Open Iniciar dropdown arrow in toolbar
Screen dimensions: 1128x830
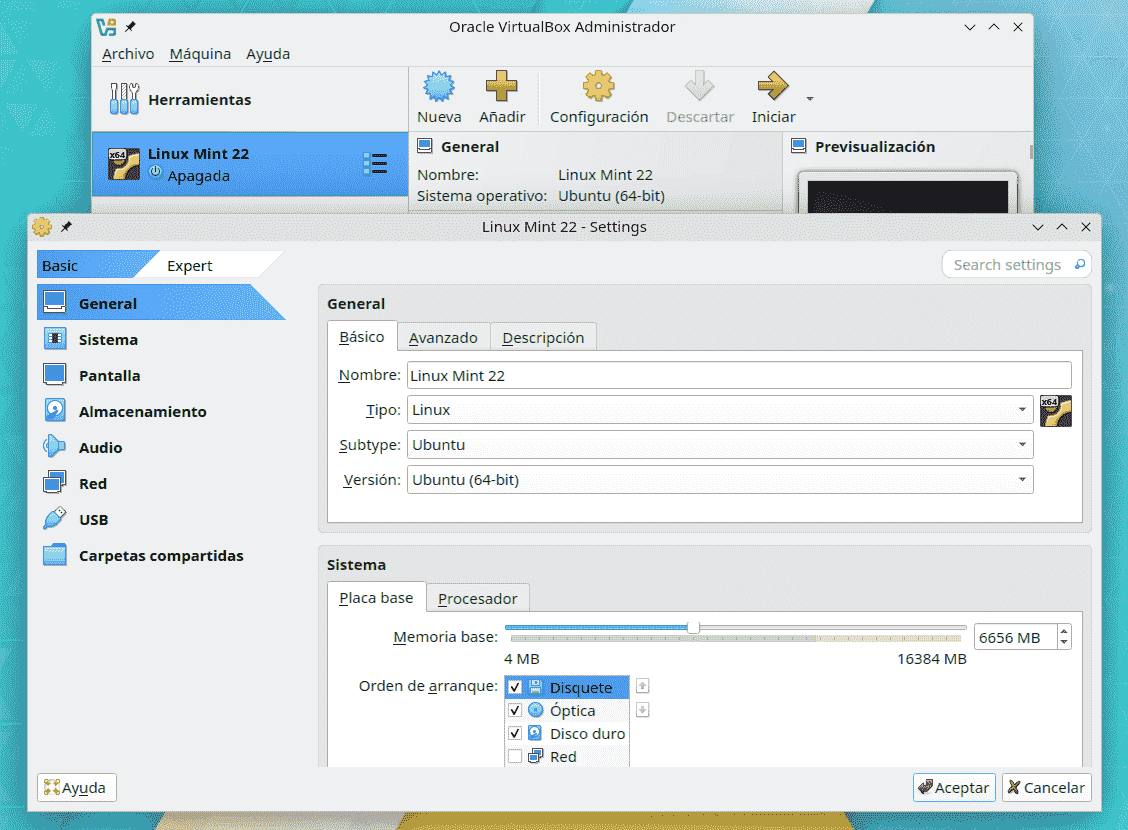click(810, 99)
